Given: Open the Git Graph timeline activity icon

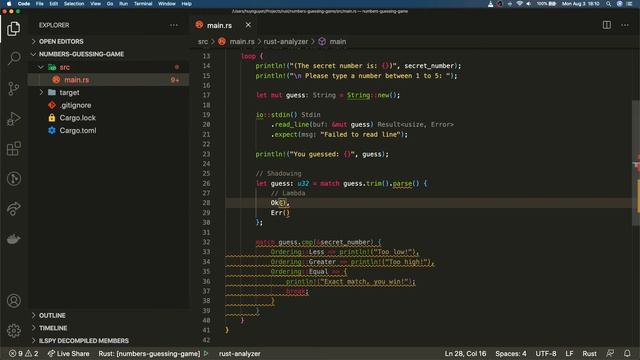Looking at the screenshot, I should pyautogui.click(x=13, y=179).
